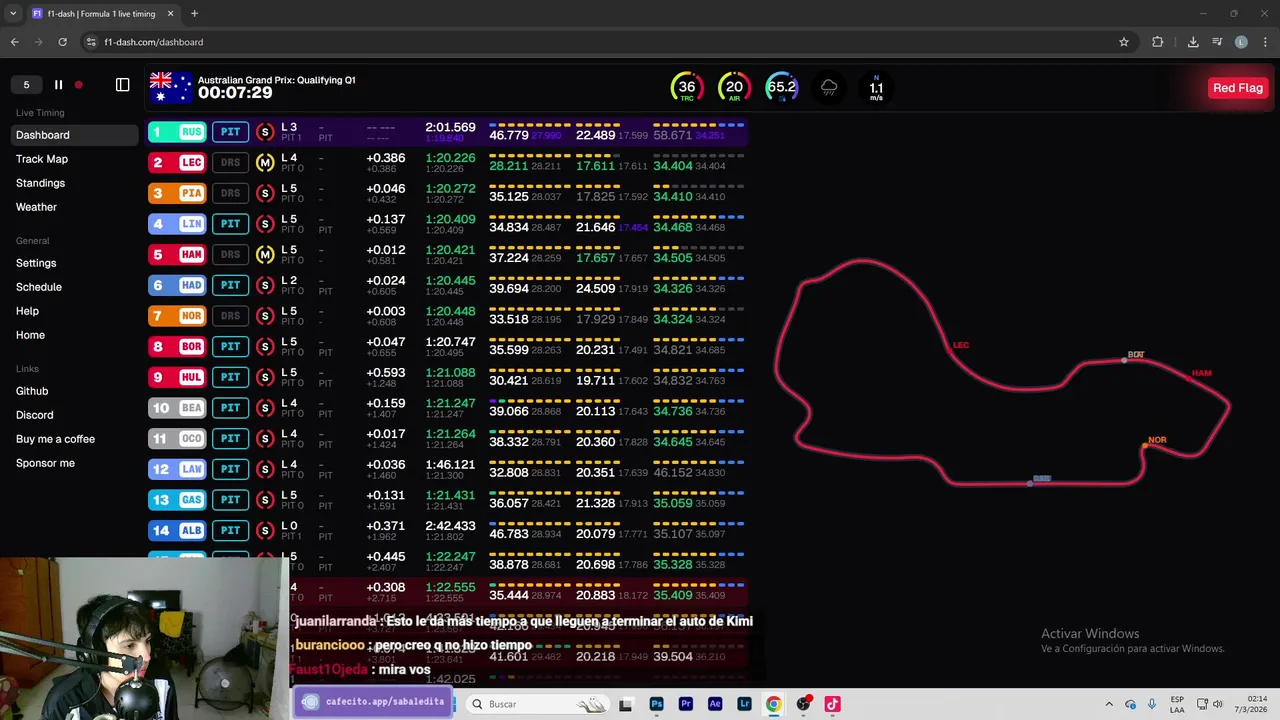Click the medium tyre icon in the LEC row

point(265,162)
